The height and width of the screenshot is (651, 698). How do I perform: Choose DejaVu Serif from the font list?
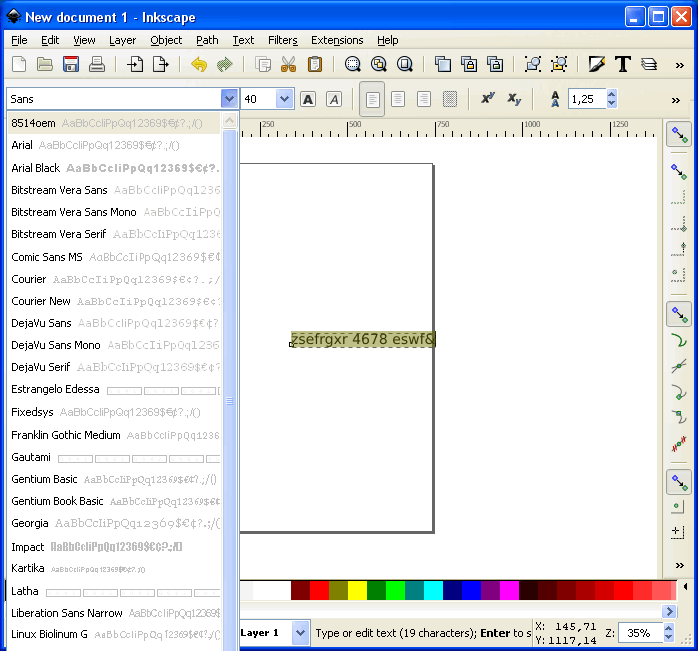click(x=114, y=367)
